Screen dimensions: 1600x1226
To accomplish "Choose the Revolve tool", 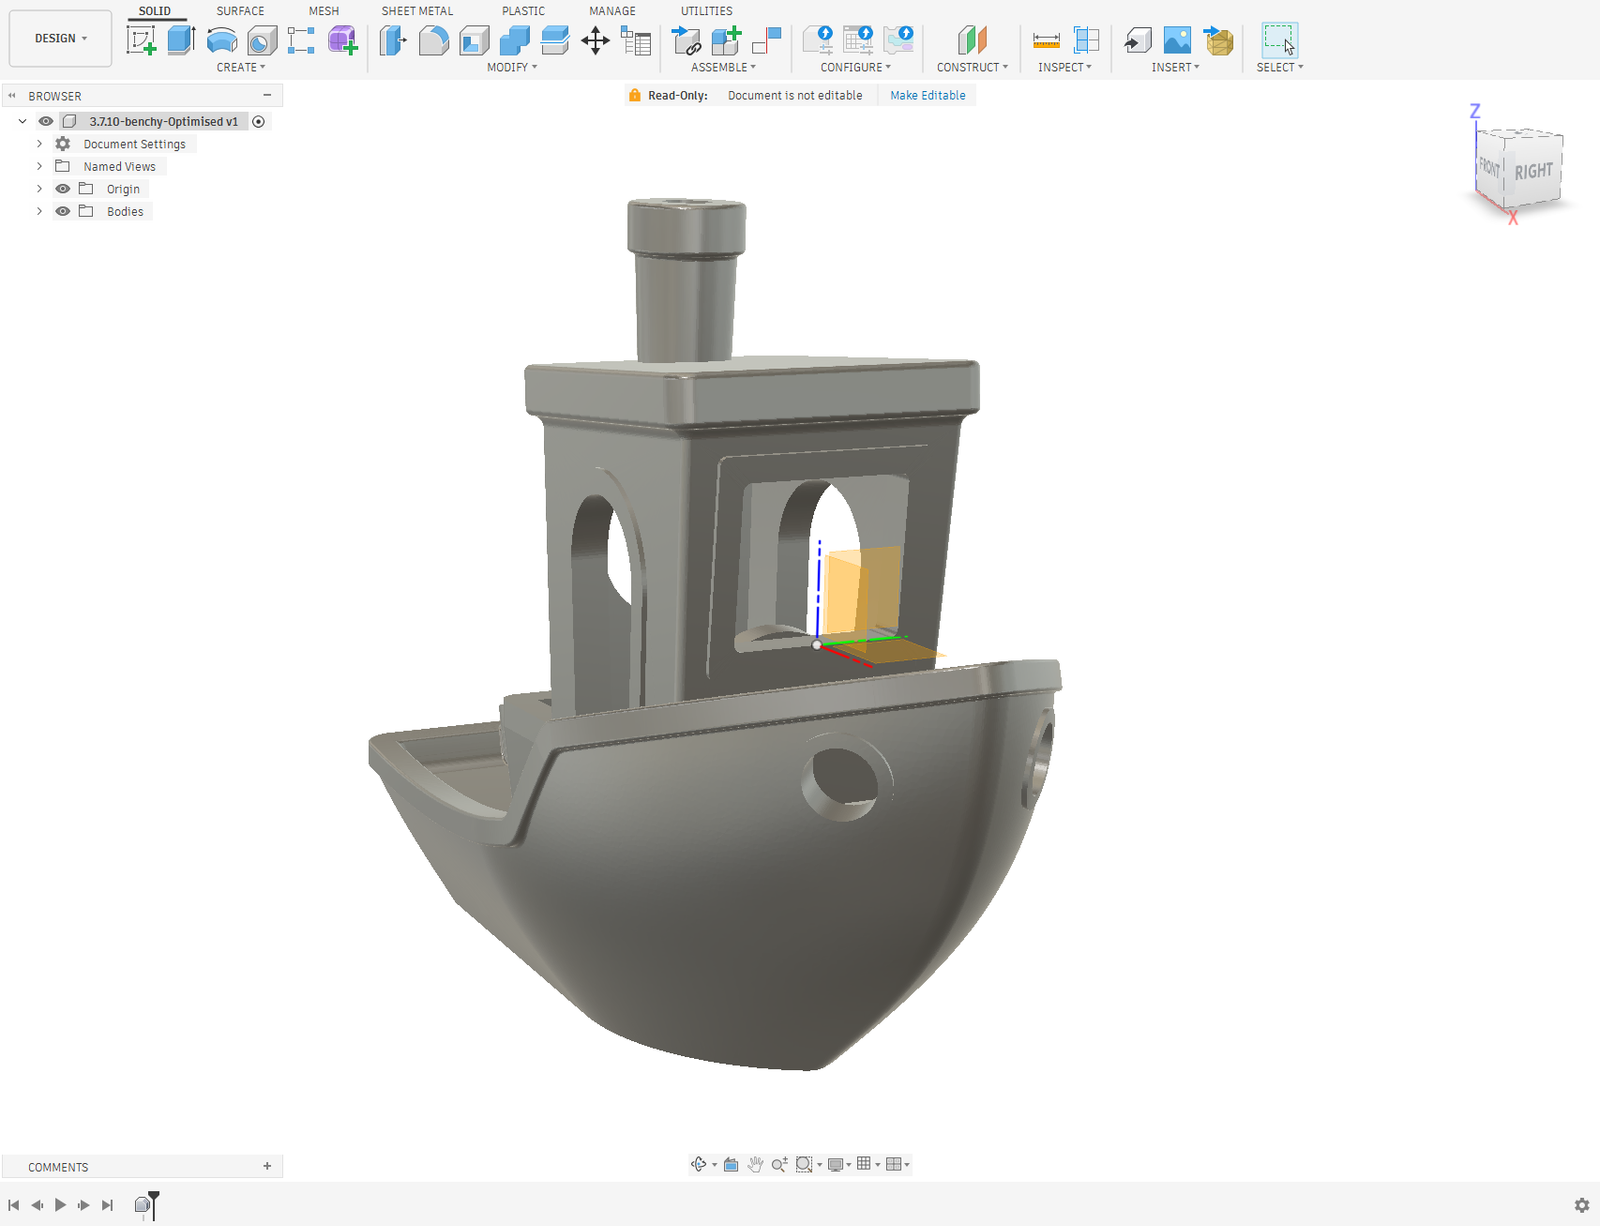I will click(x=222, y=40).
